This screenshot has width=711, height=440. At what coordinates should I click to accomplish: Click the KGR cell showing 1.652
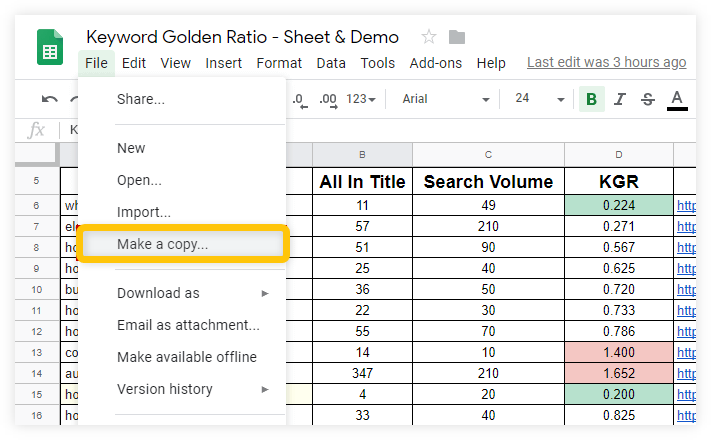(x=619, y=371)
